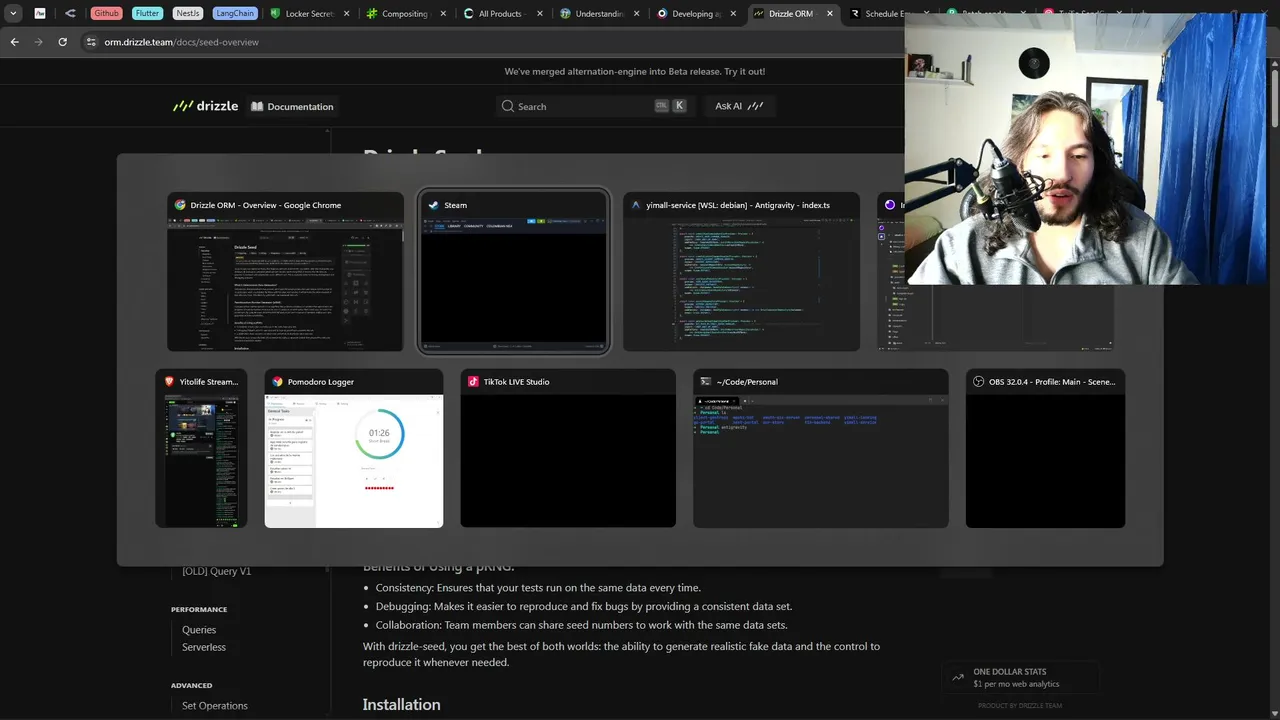Open the TikTok LIVE Studio window

point(568,448)
